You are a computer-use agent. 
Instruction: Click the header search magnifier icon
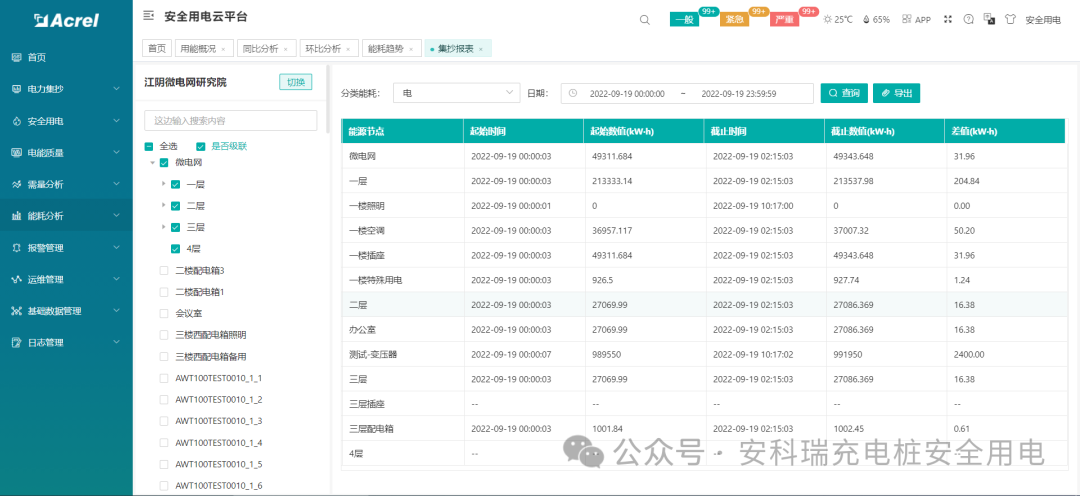[x=645, y=20]
